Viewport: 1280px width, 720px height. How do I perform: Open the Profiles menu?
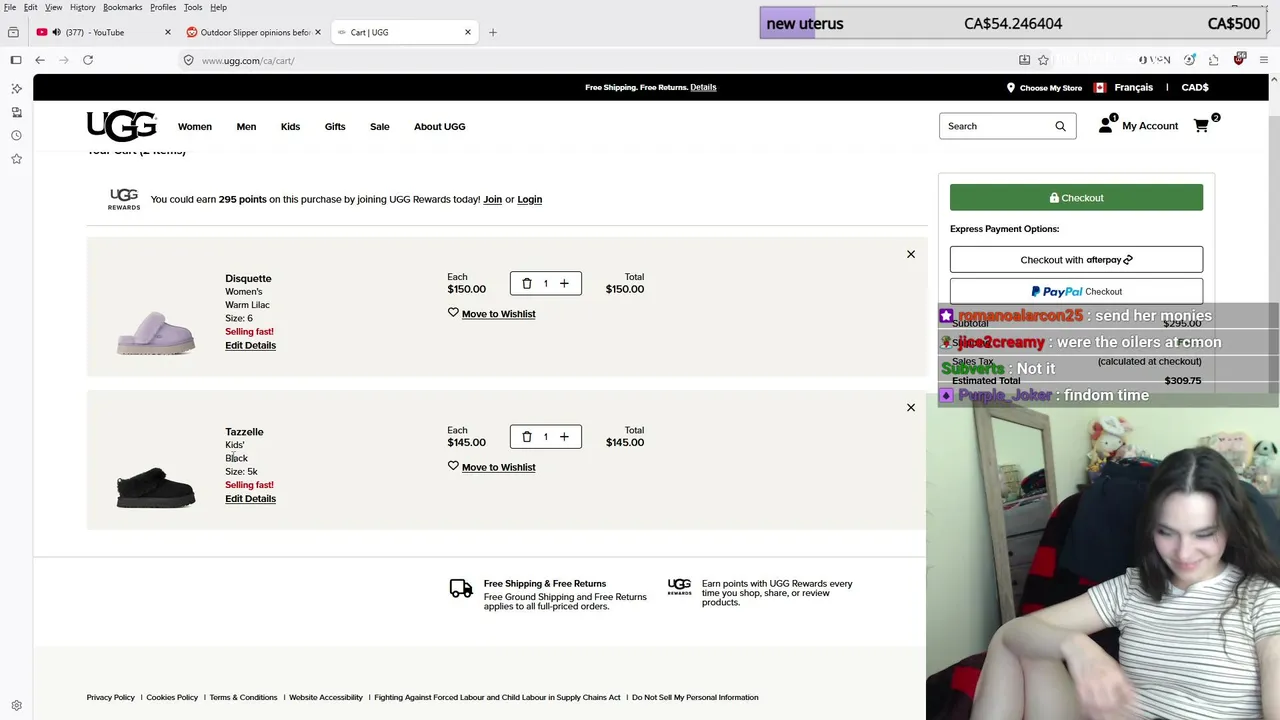163,7
